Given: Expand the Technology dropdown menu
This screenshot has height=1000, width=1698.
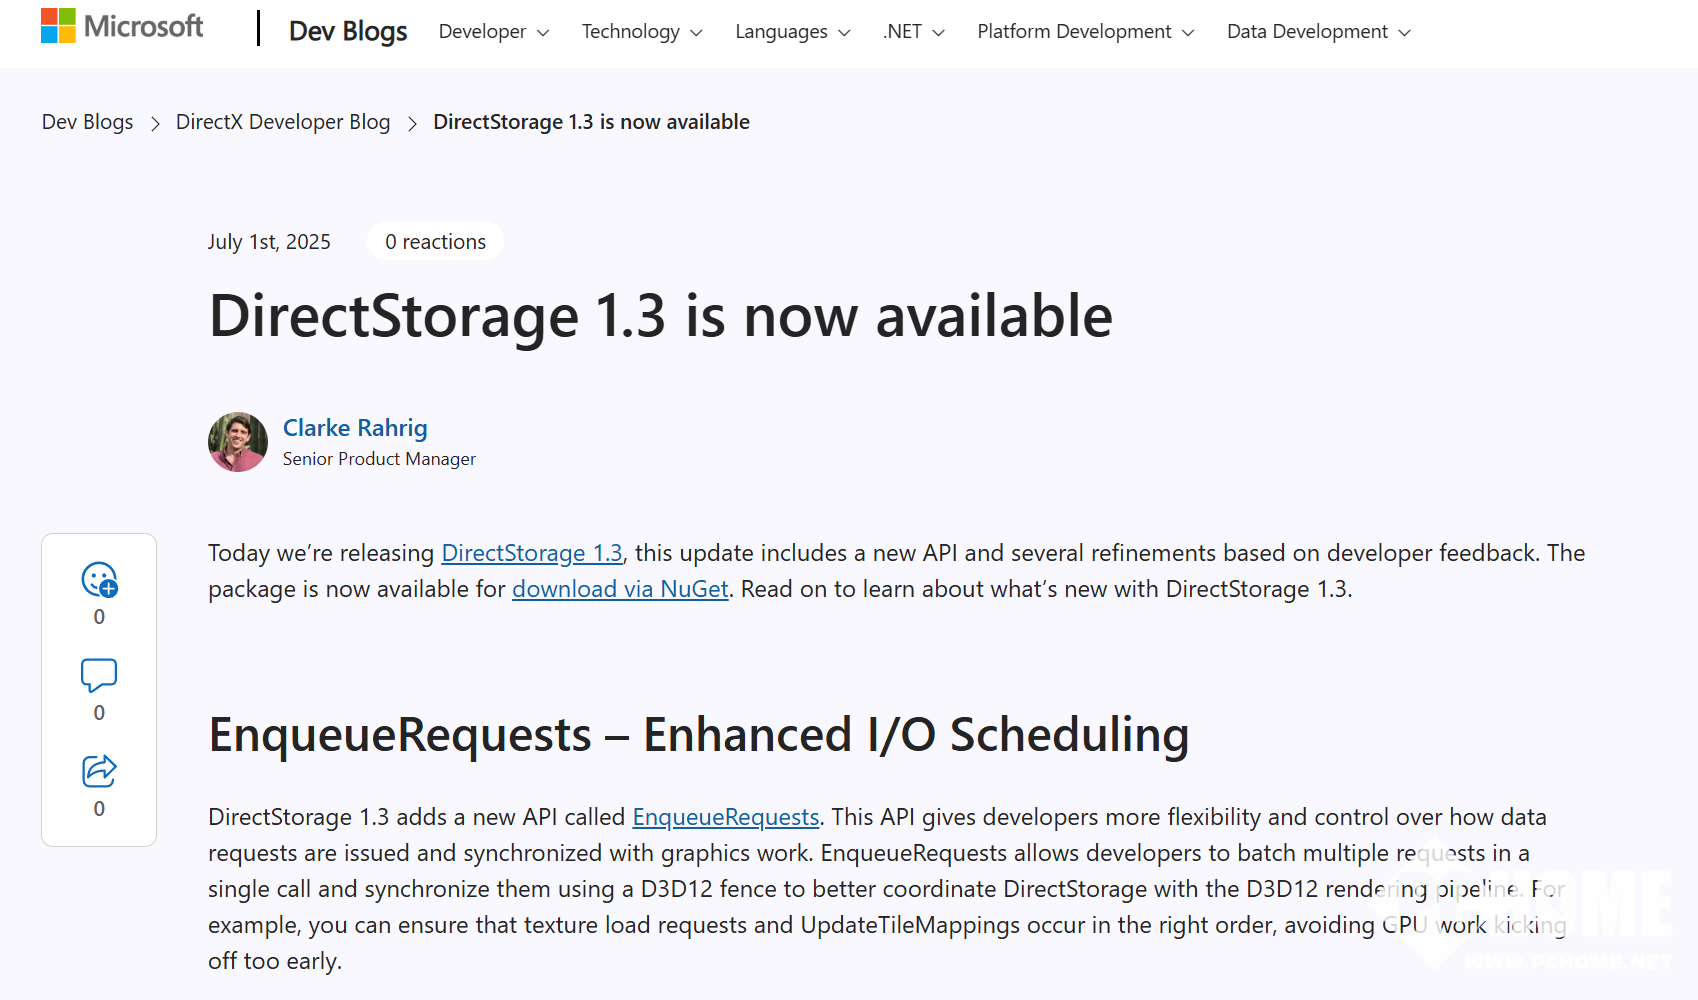Looking at the screenshot, I should click(x=642, y=32).
